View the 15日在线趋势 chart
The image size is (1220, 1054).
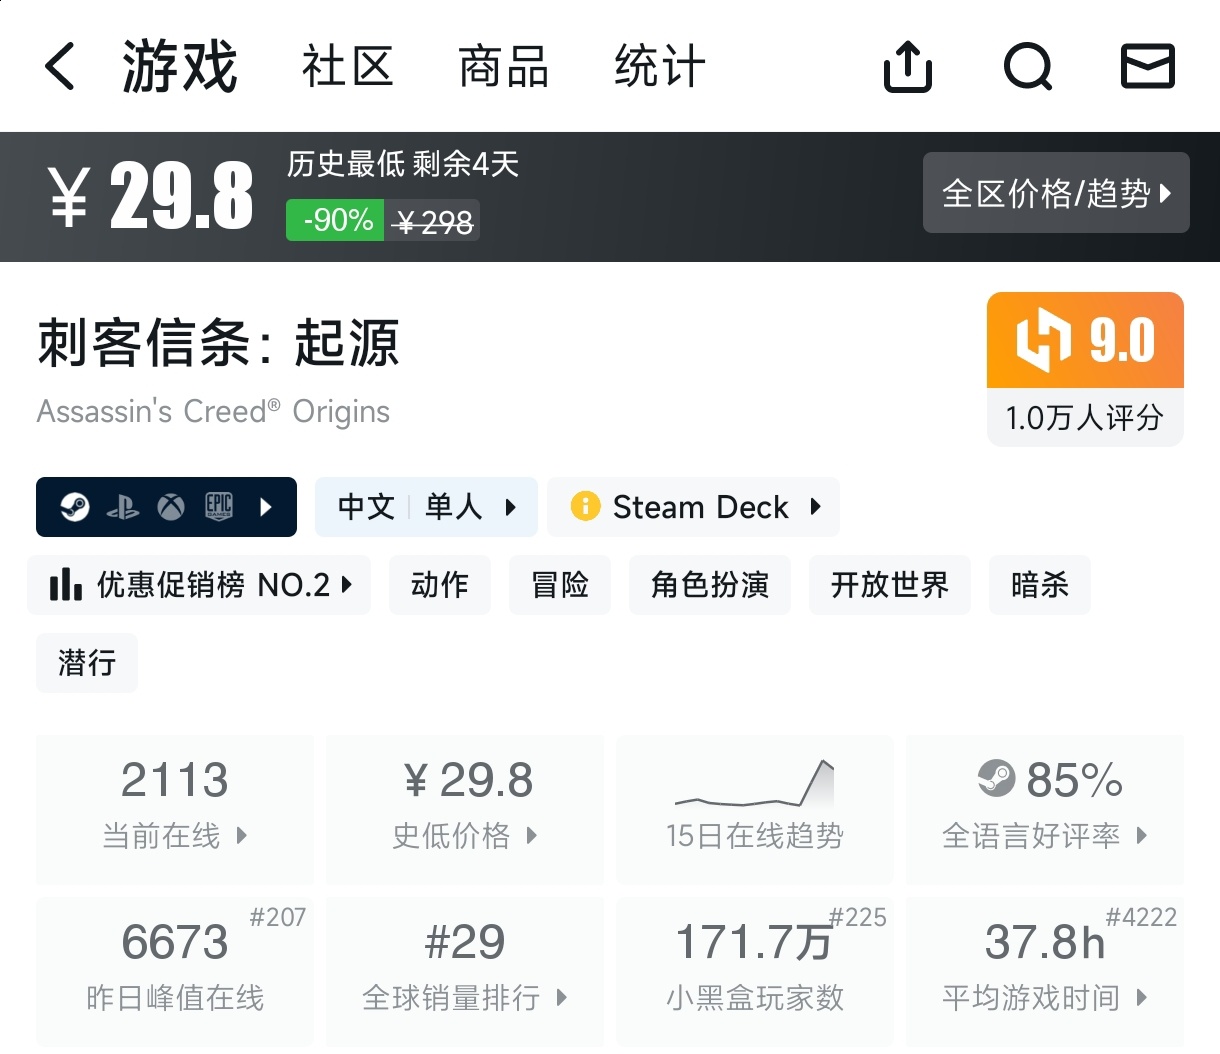[754, 808]
